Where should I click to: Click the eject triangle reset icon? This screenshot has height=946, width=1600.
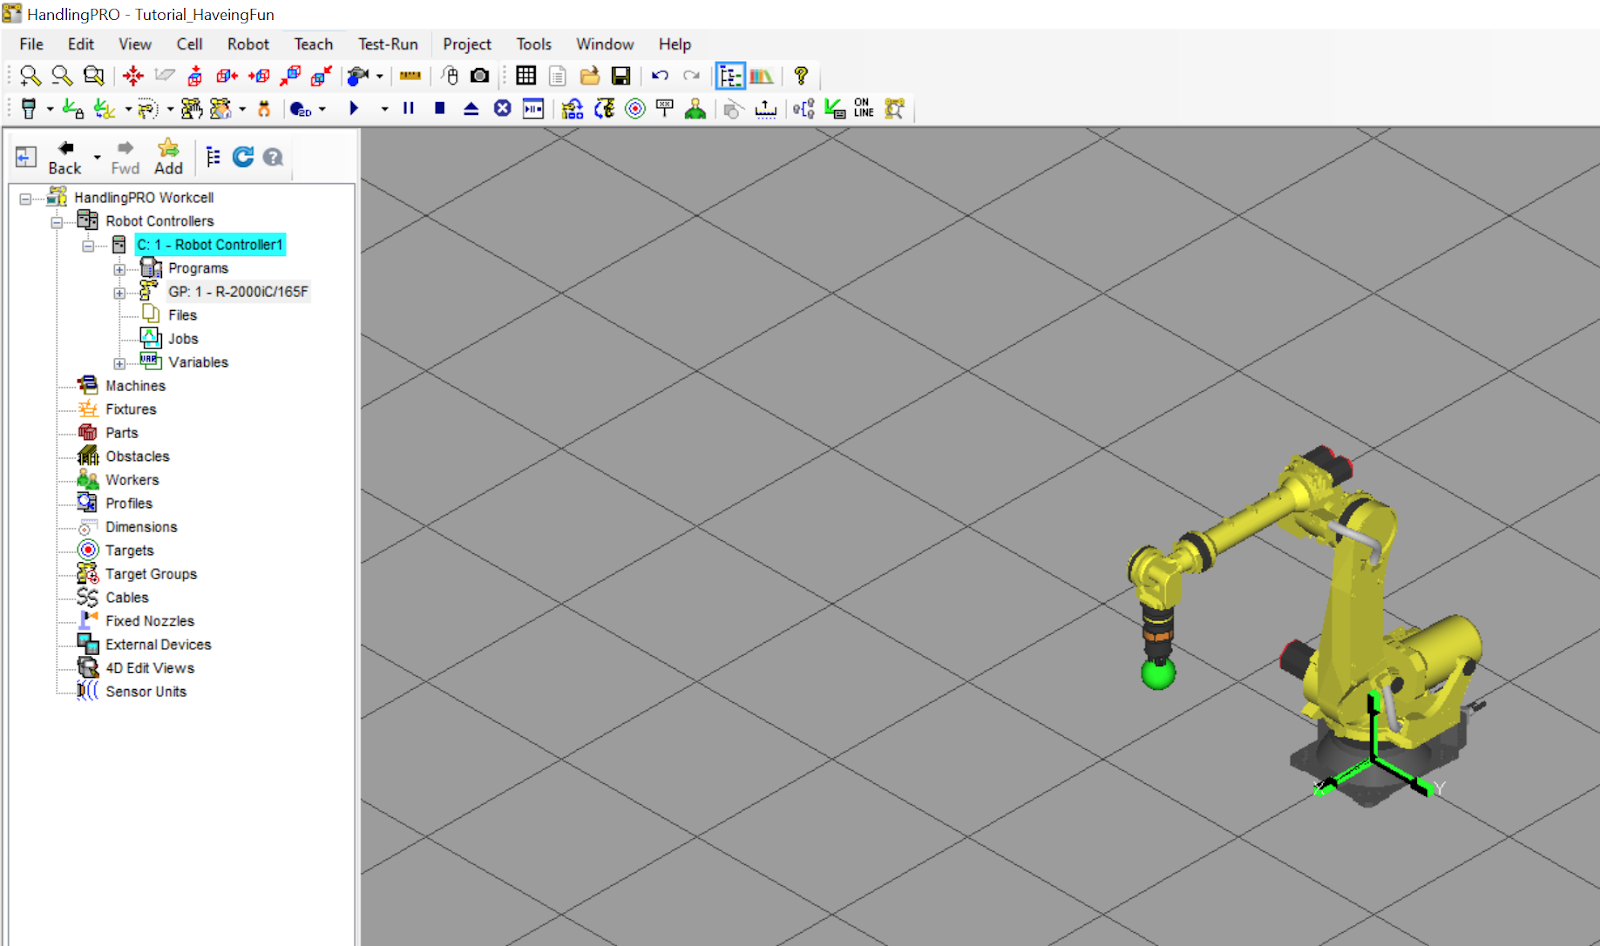click(471, 108)
